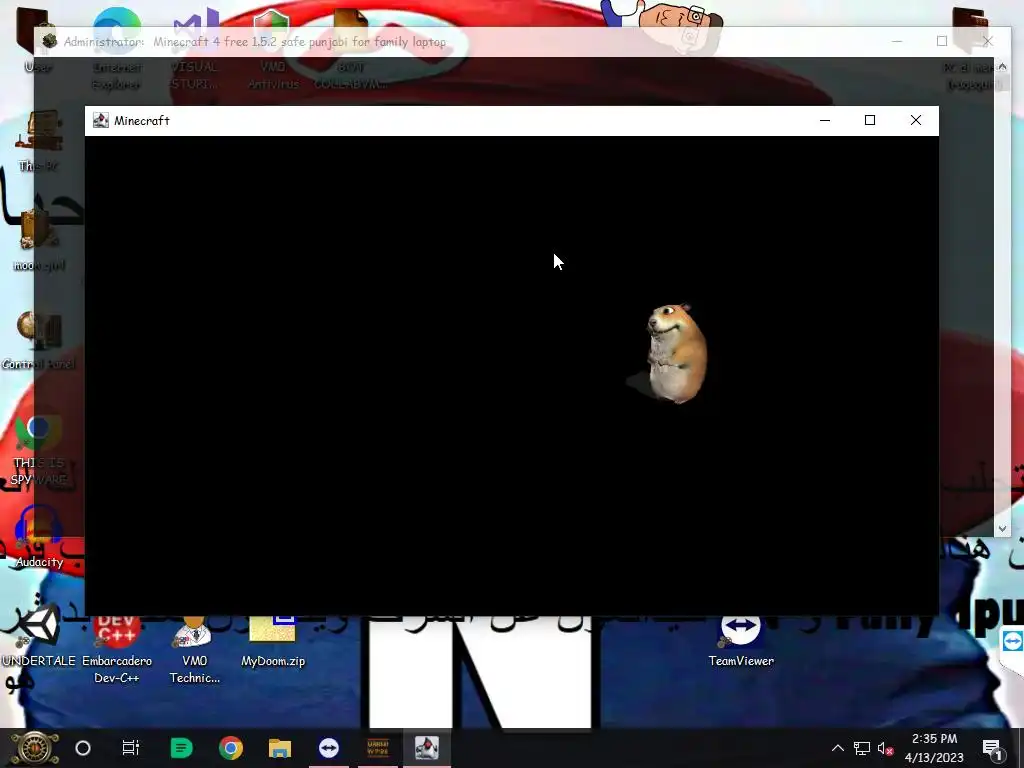
Task: Show hidden system tray icons
Action: pos(837,748)
